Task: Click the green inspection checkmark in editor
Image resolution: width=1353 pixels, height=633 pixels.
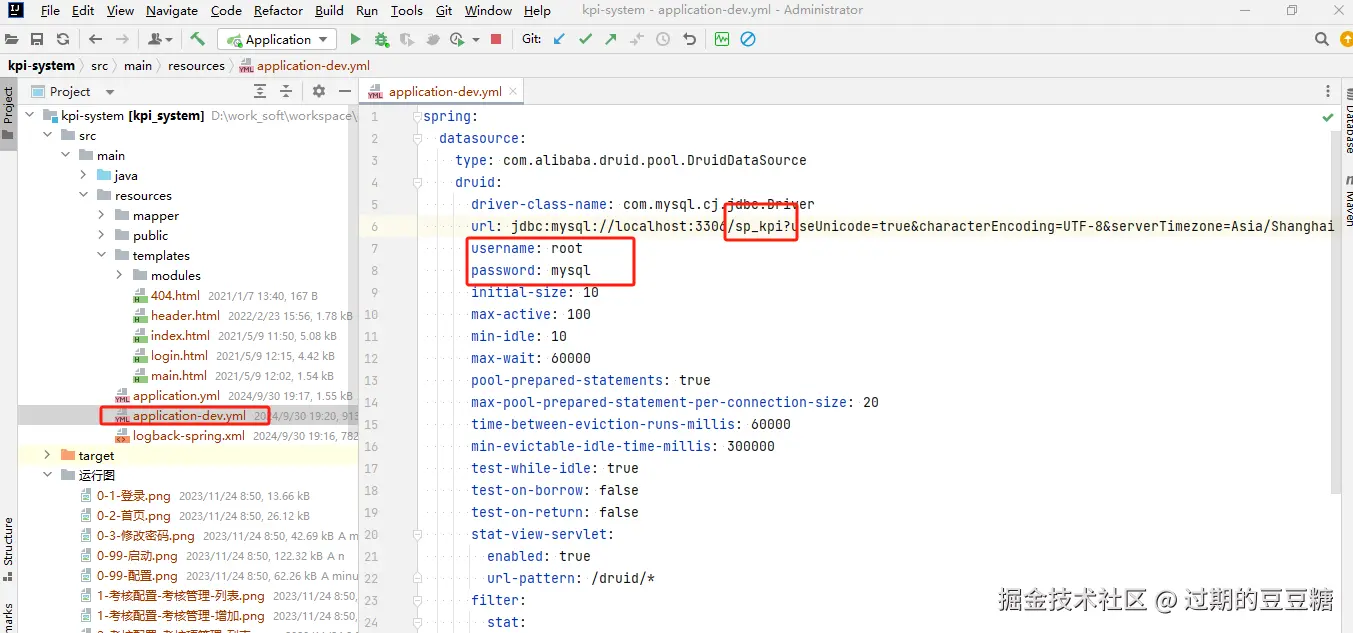Action: click(x=1328, y=117)
